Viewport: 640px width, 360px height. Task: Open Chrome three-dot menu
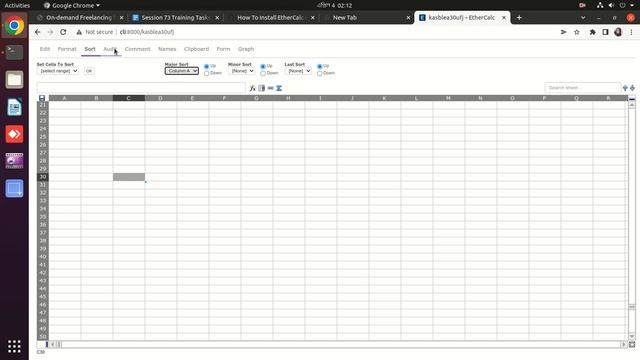tap(631, 32)
